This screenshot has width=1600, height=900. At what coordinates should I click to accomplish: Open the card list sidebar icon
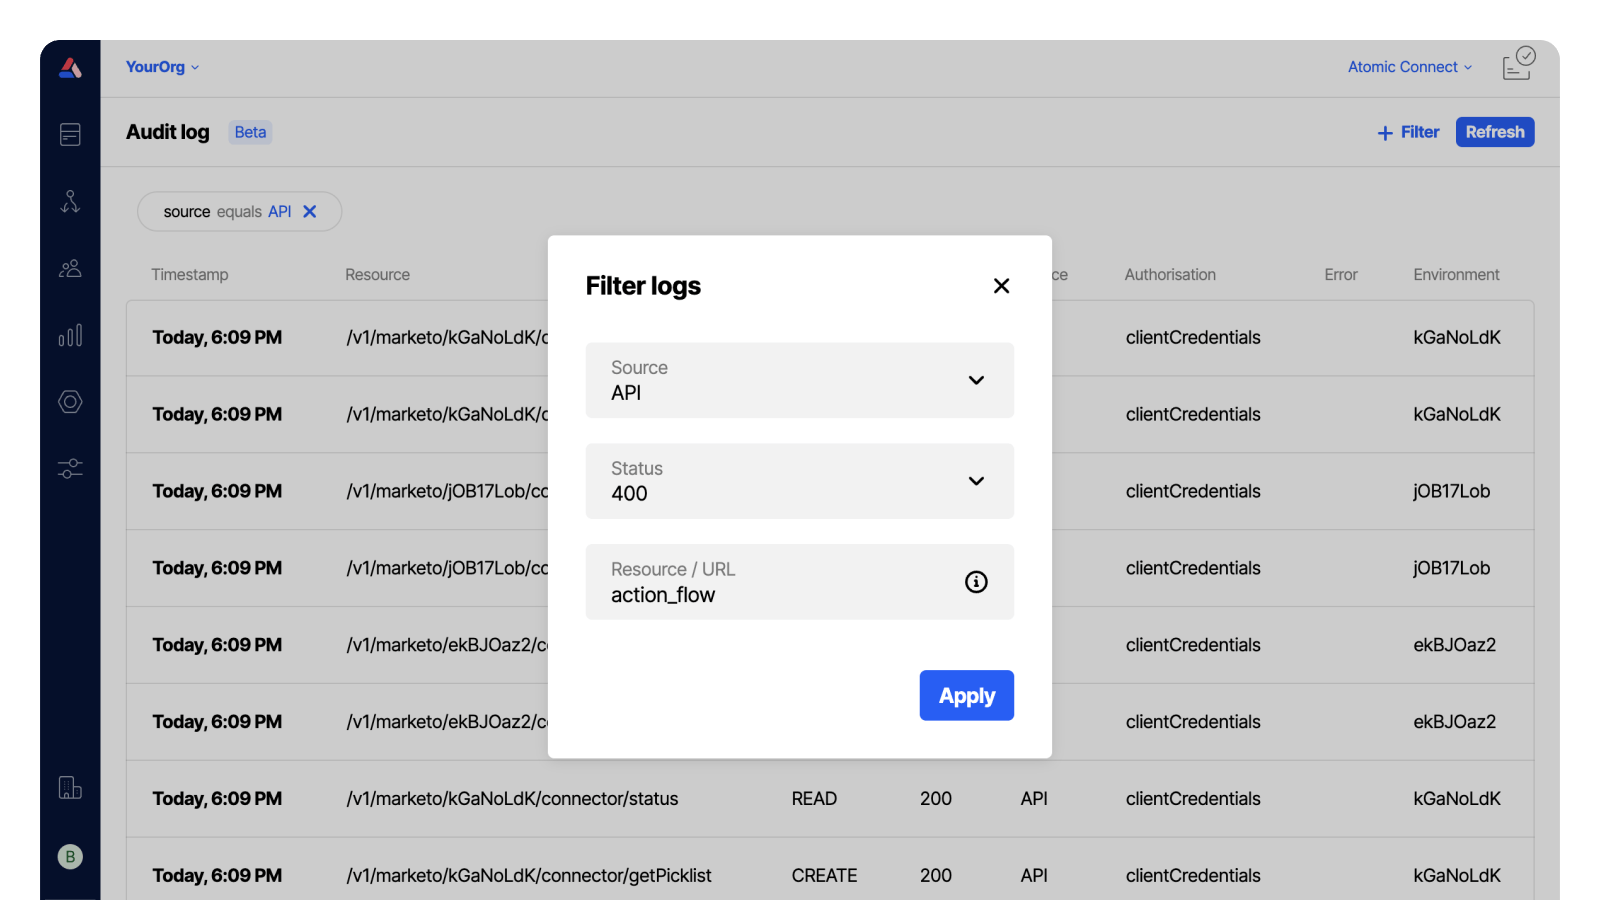[70, 134]
